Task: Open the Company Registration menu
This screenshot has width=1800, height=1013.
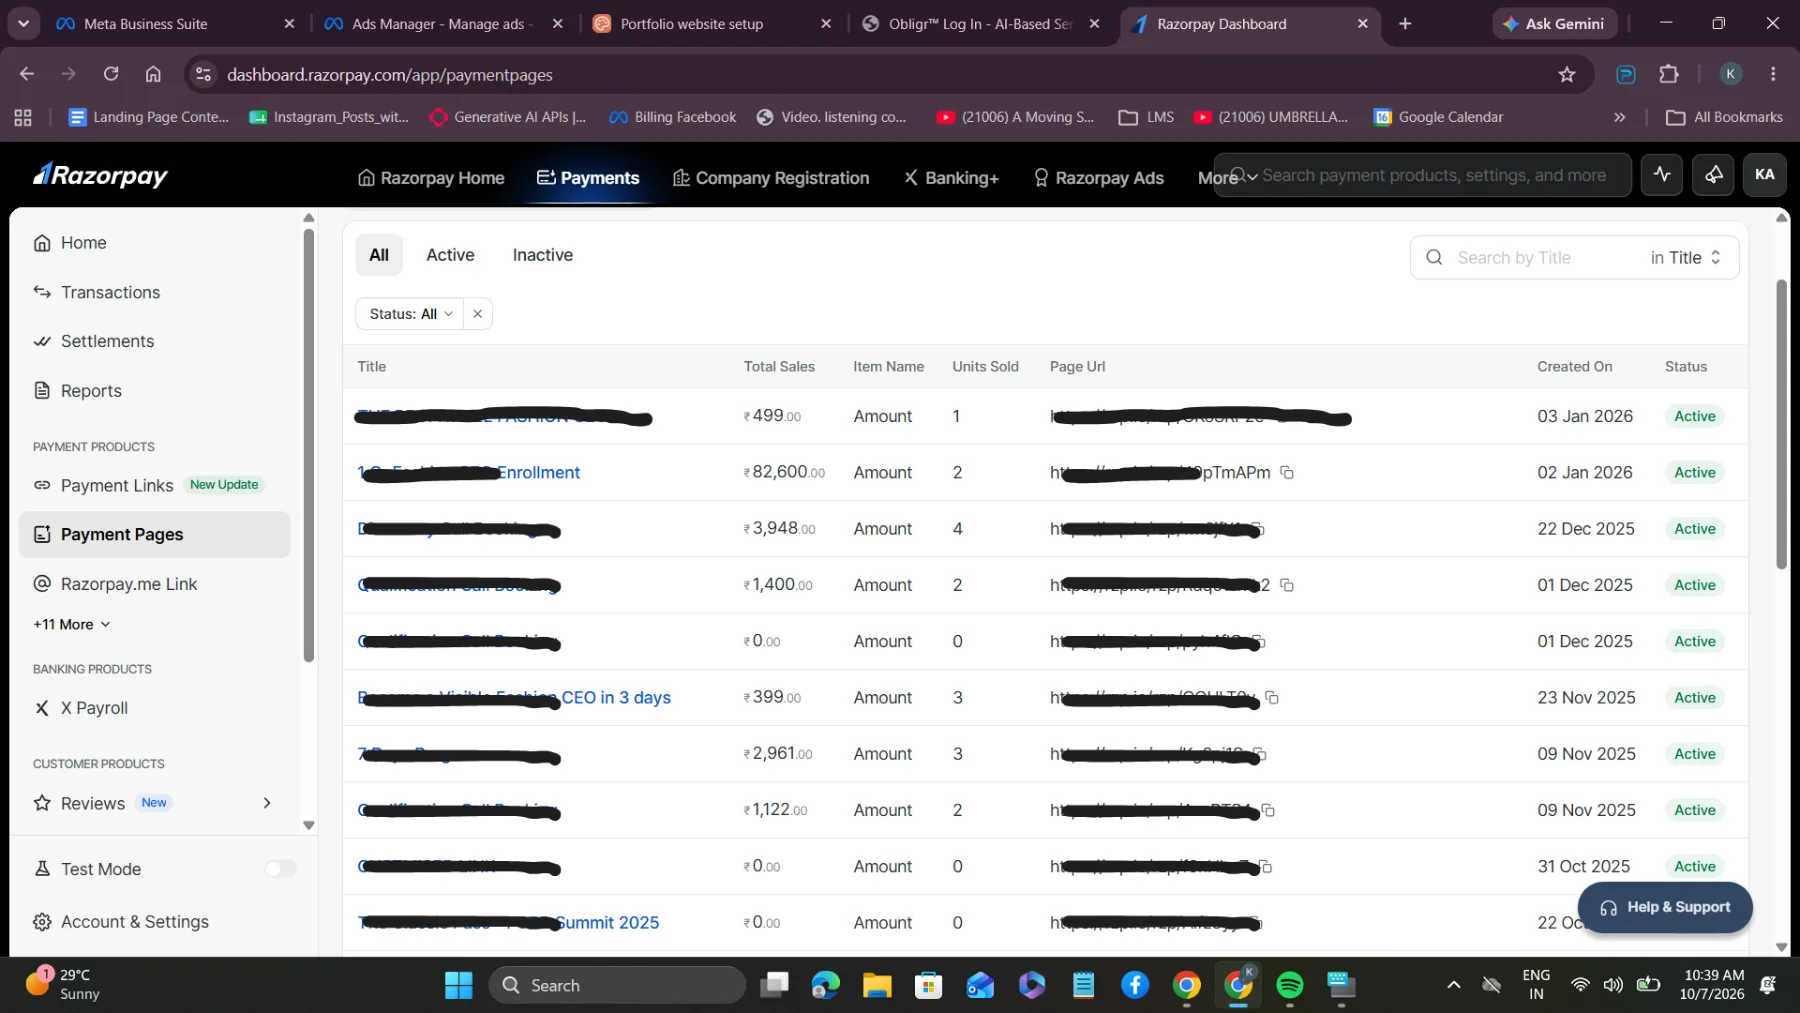Action: [771, 178]
